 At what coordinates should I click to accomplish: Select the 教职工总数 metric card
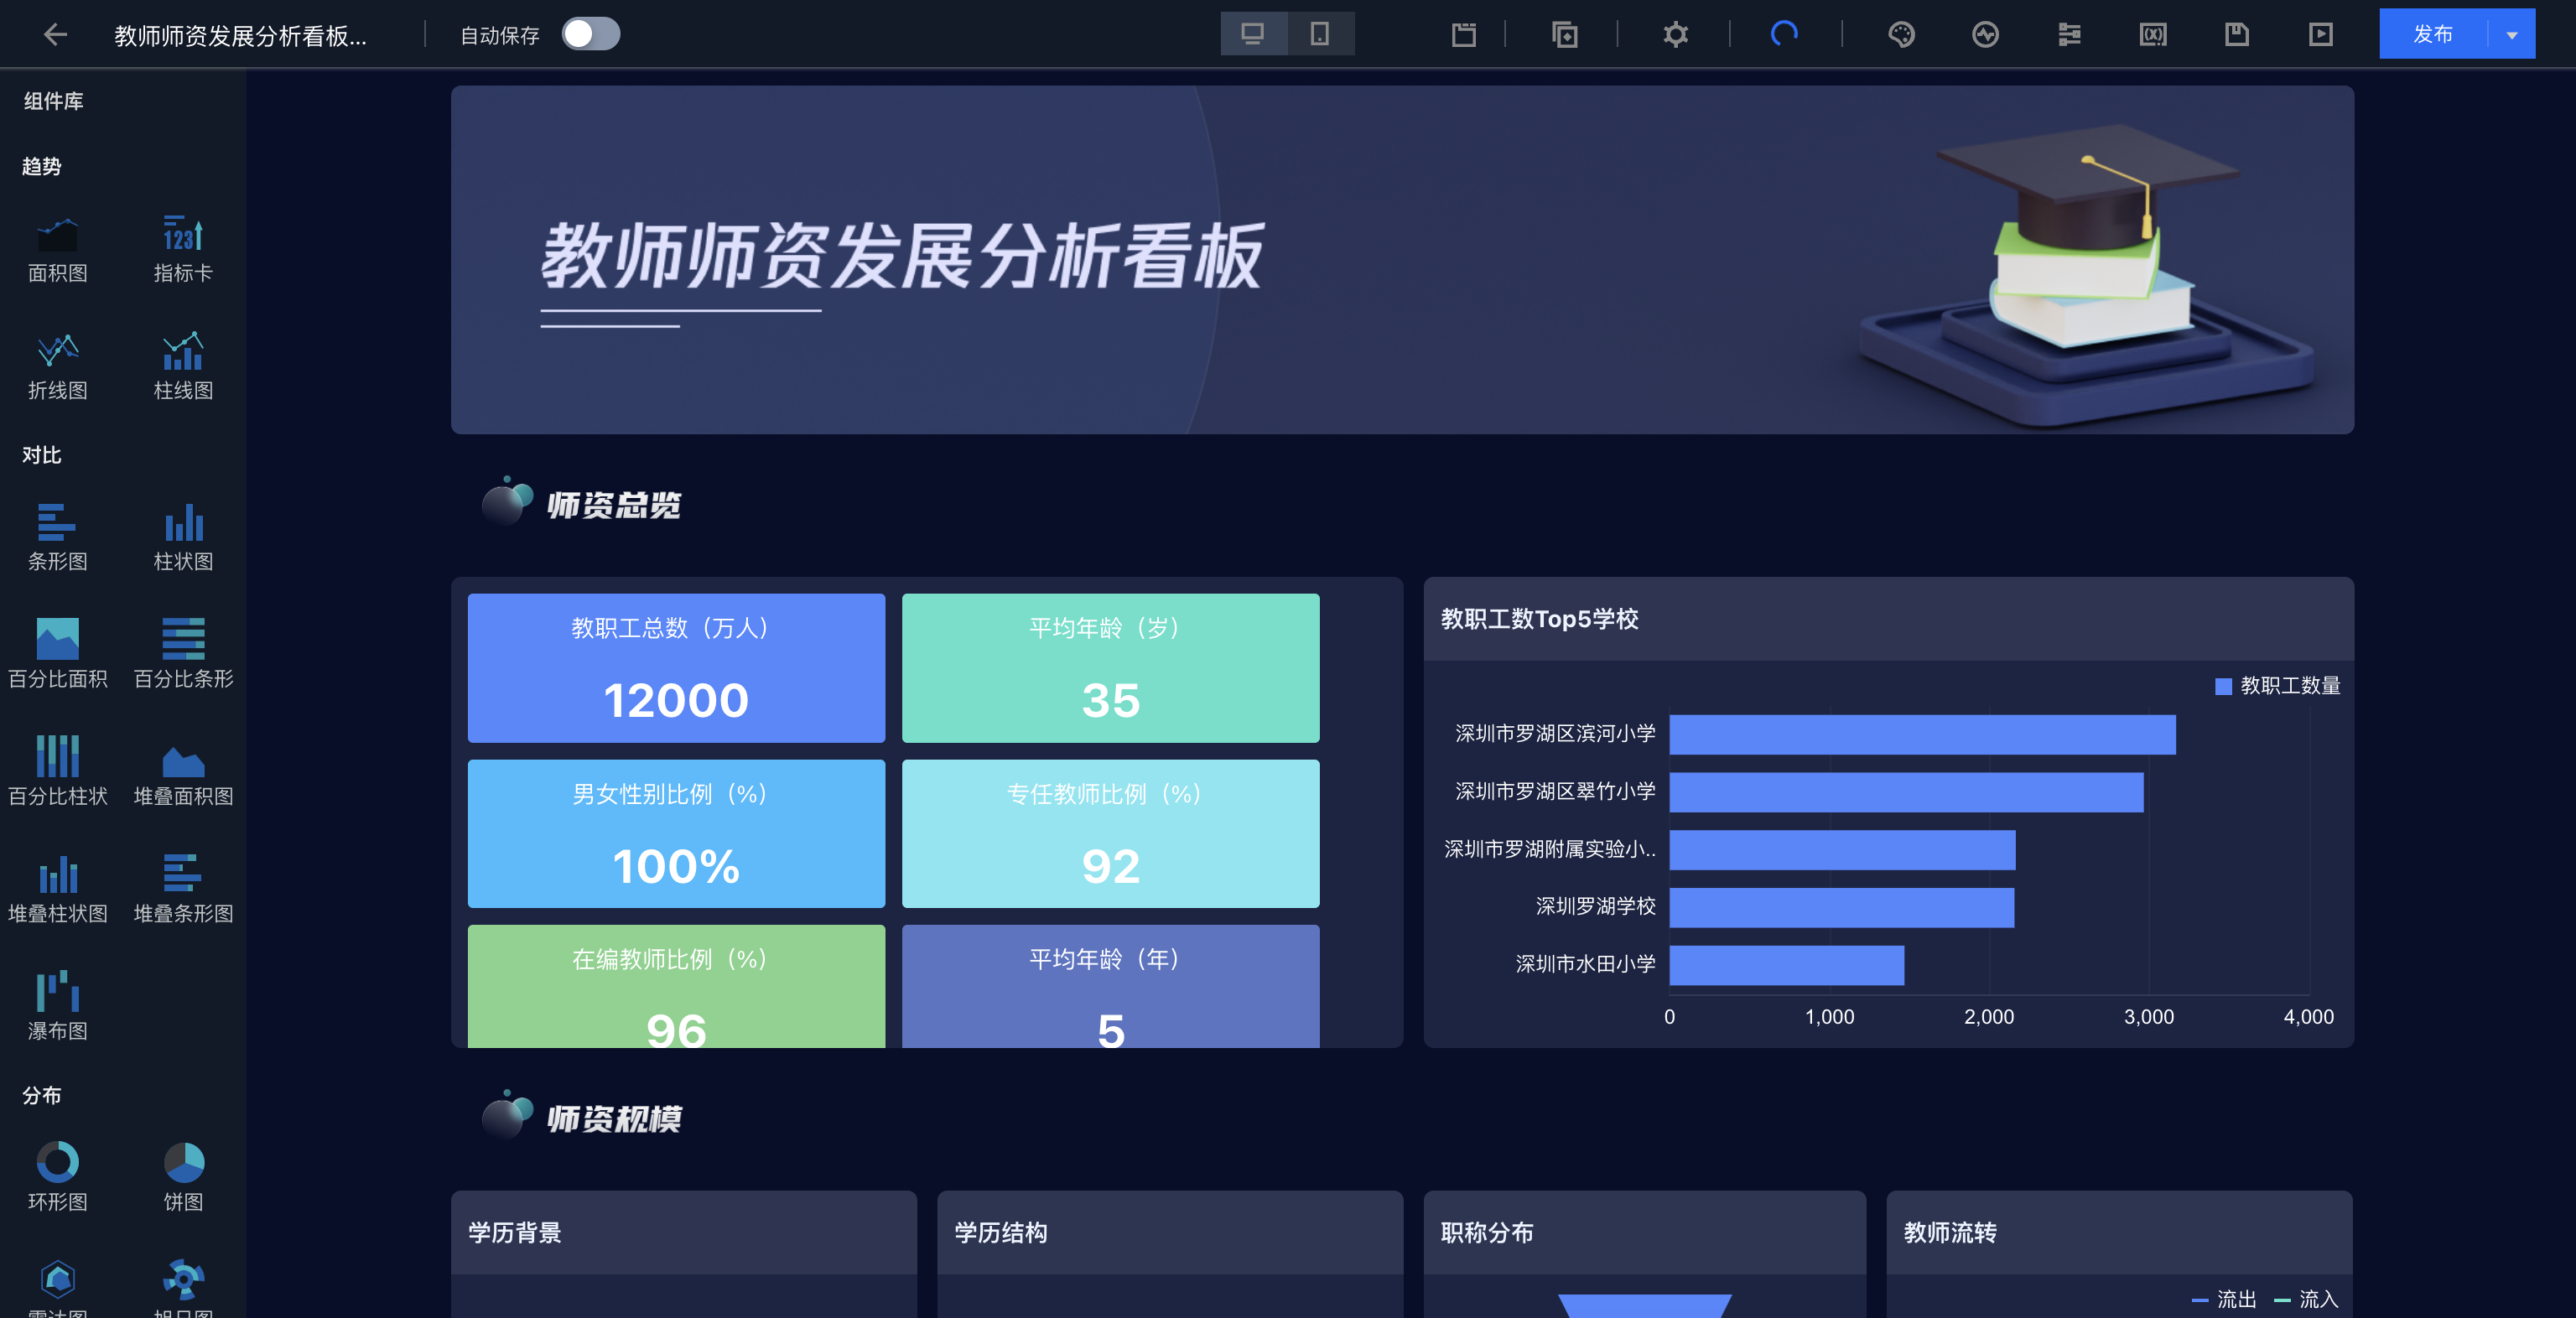pos(676,668)
